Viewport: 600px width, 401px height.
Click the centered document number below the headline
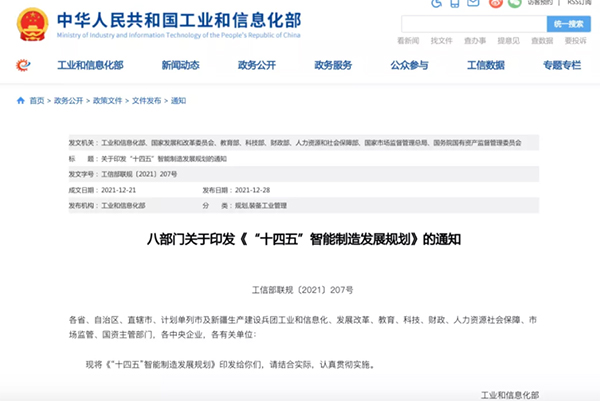pyautogui.click(x=302, y=290)
